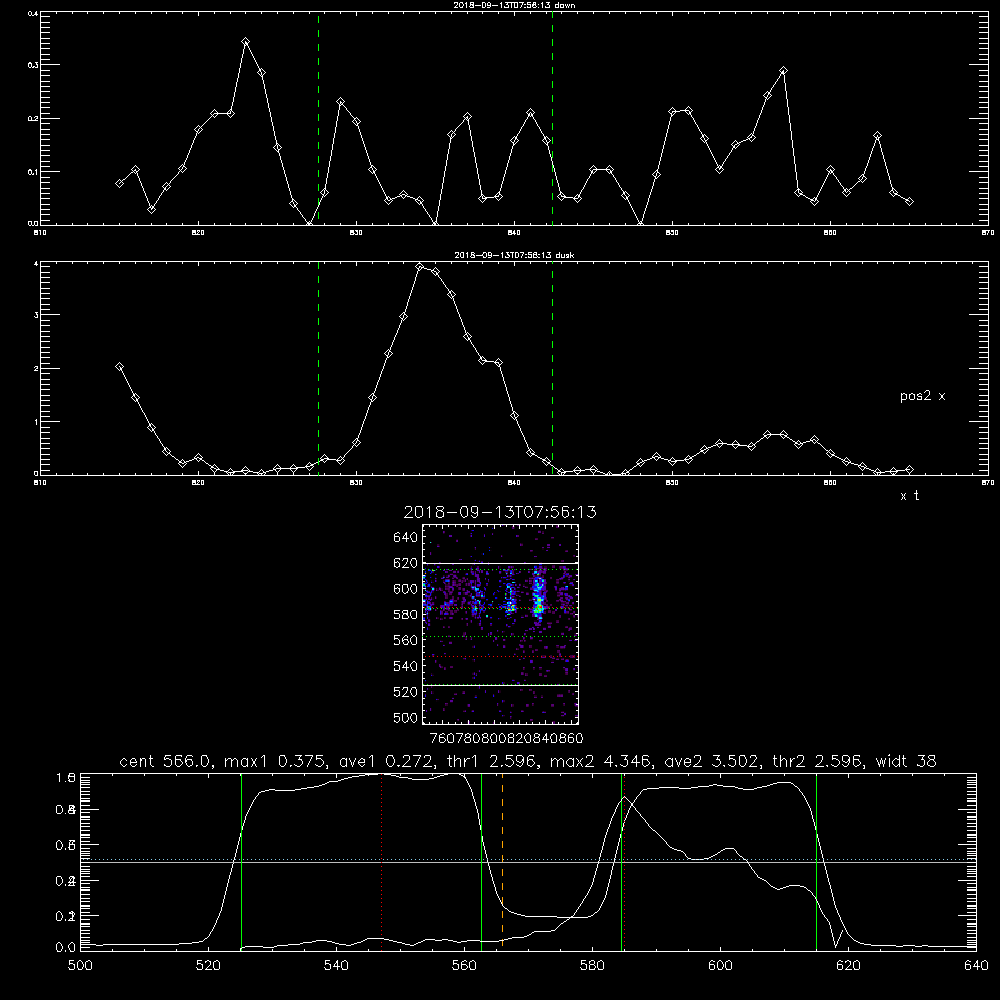Viewport: 1000px width, 1000px height.
Task: Click the last data point of dawn curve
Action: coord(909,202)
